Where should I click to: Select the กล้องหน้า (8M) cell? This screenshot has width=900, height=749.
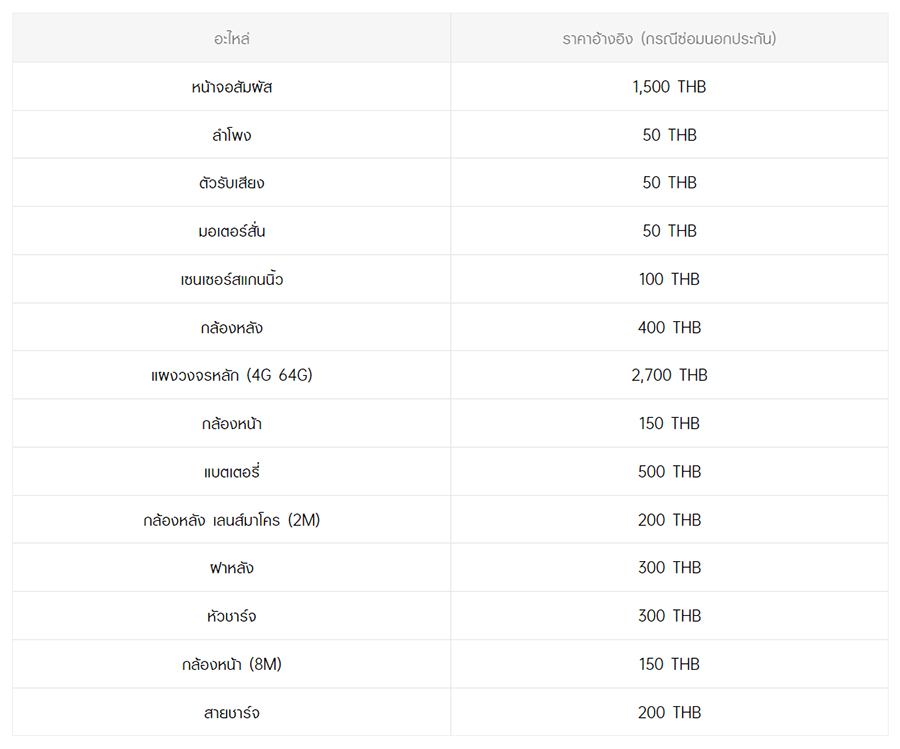pos(231,664)
